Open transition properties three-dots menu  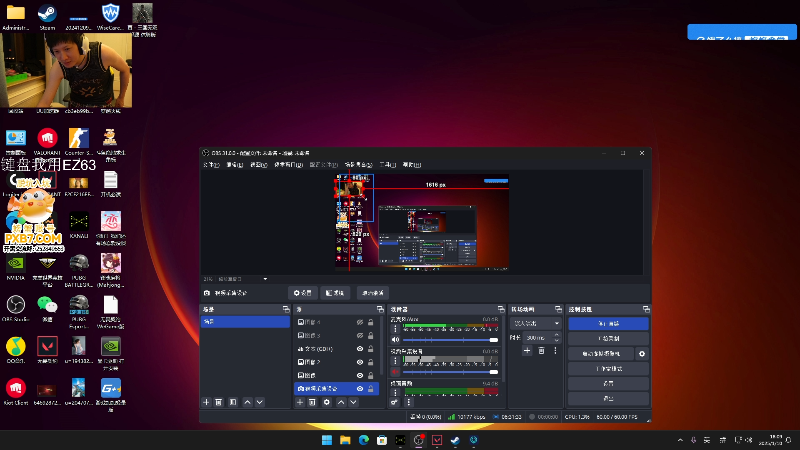tap(555, 351)
